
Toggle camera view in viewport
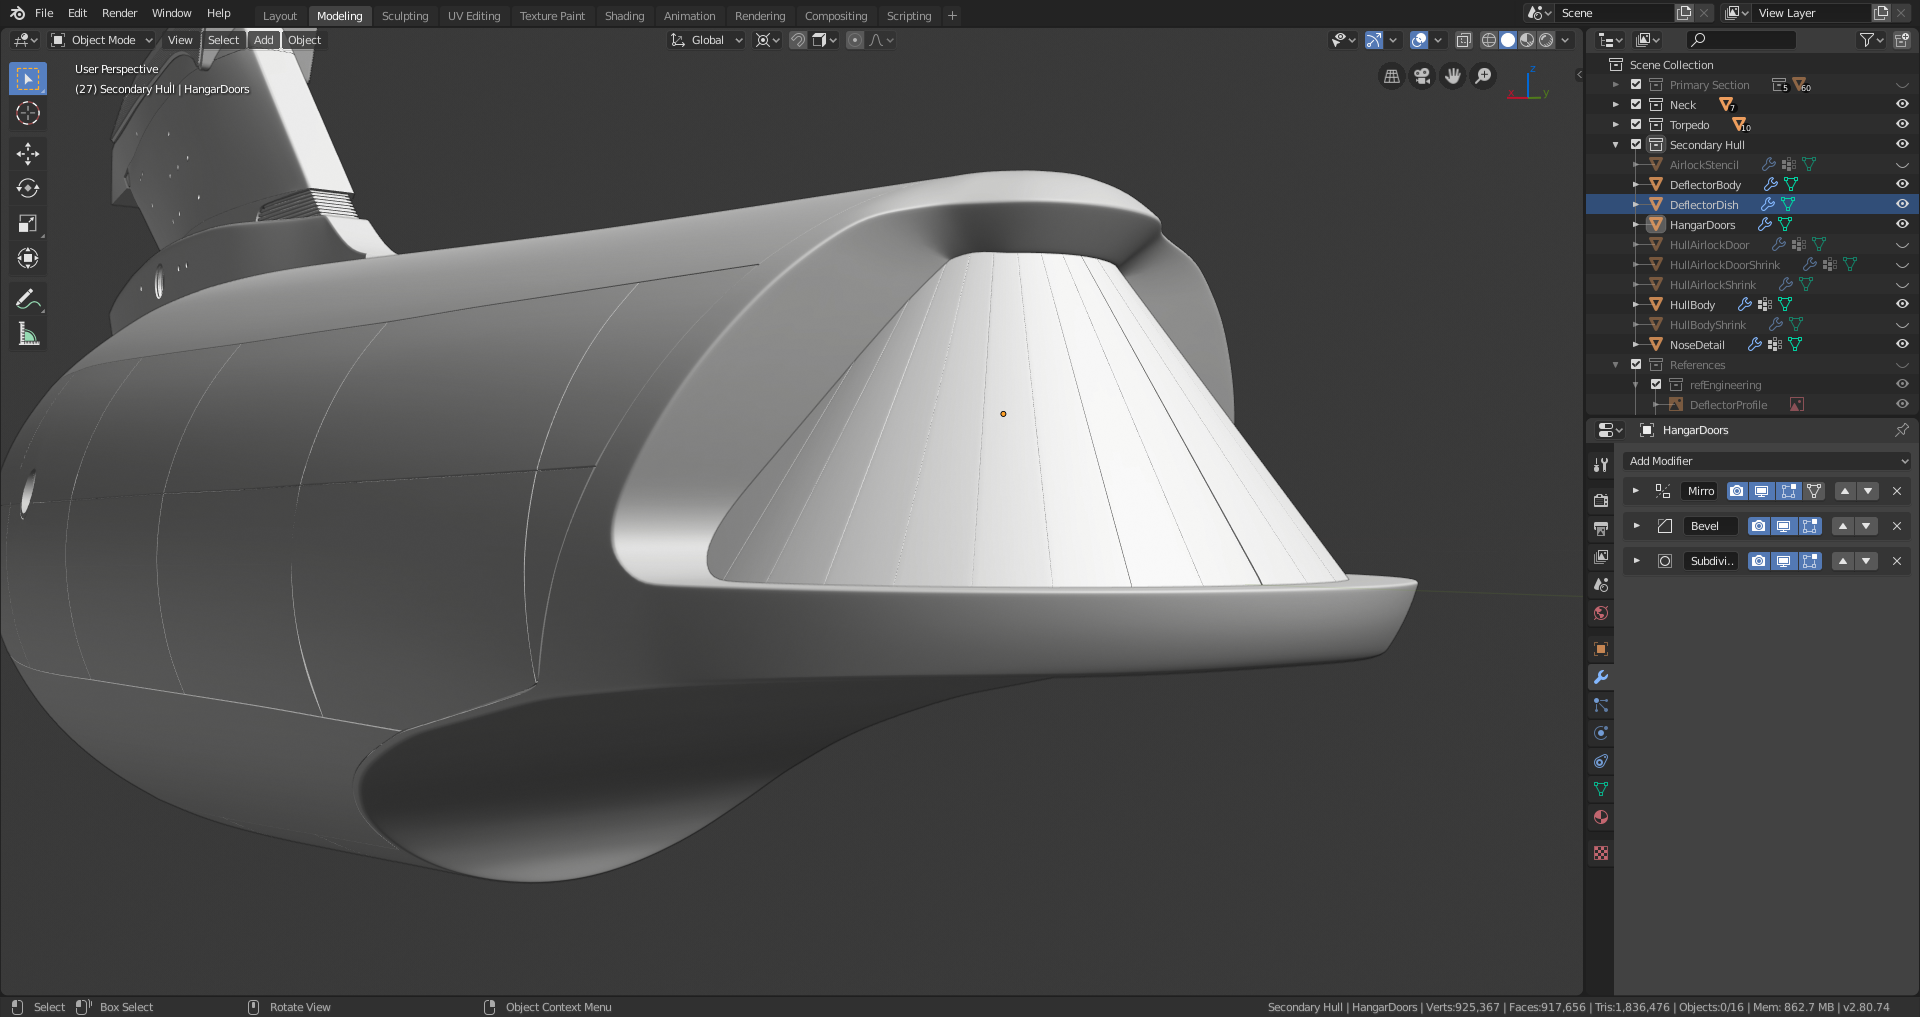coord(1422,76)
